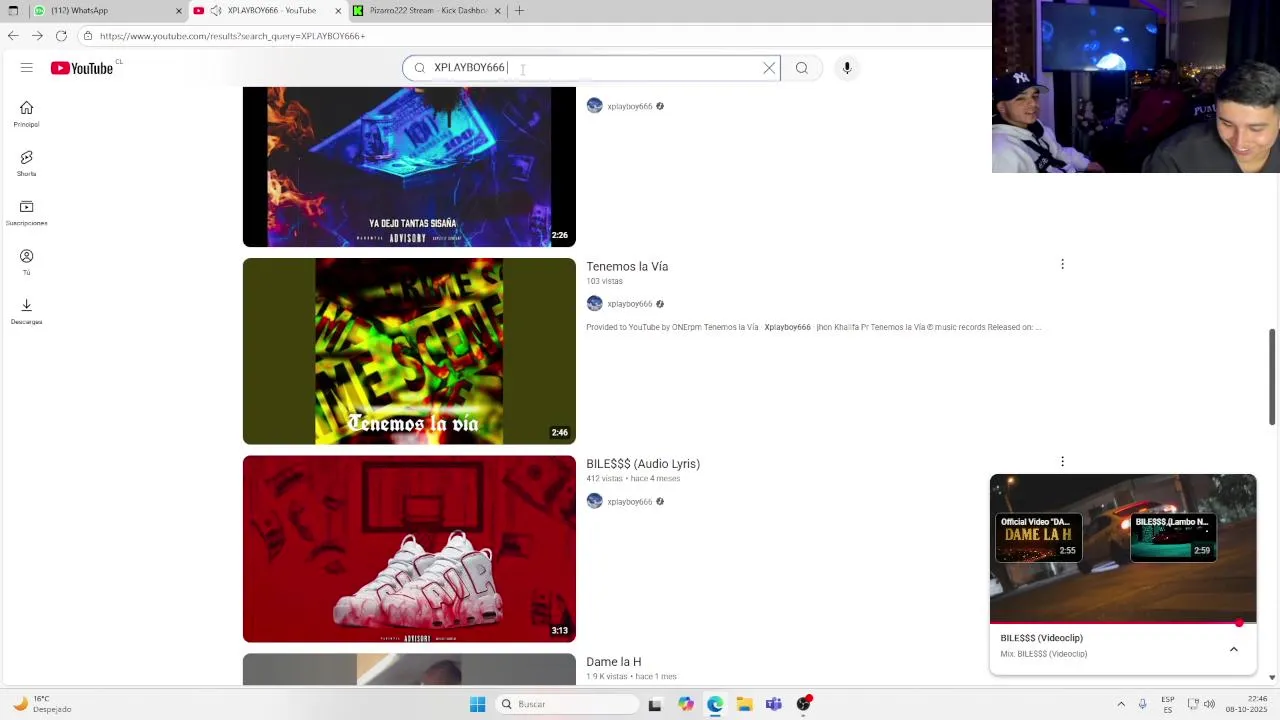Open Task View on the taskbar
Image resolution: width=1280 pixels, height=720 pixels.
pos(655,704)
